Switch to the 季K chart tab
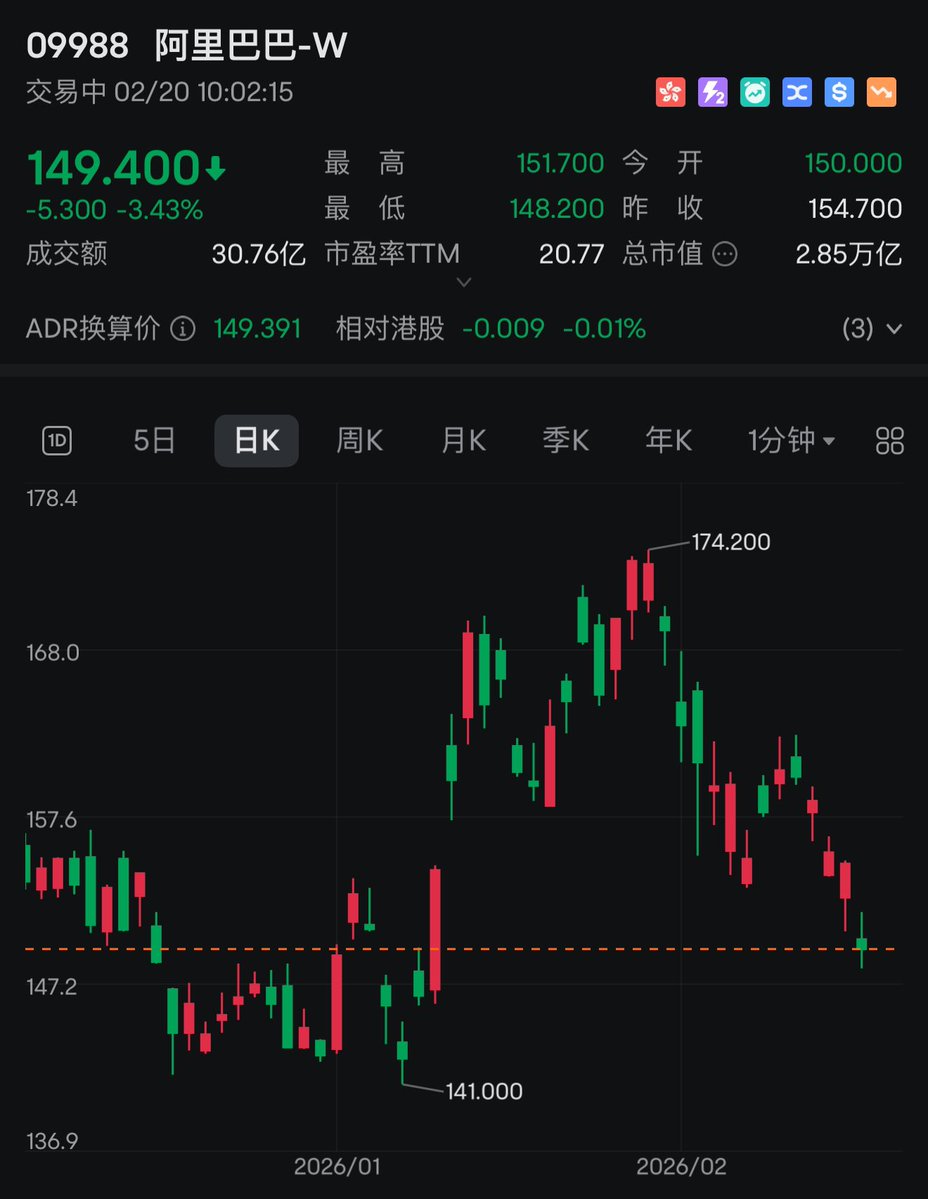 (x=566, y=440)
